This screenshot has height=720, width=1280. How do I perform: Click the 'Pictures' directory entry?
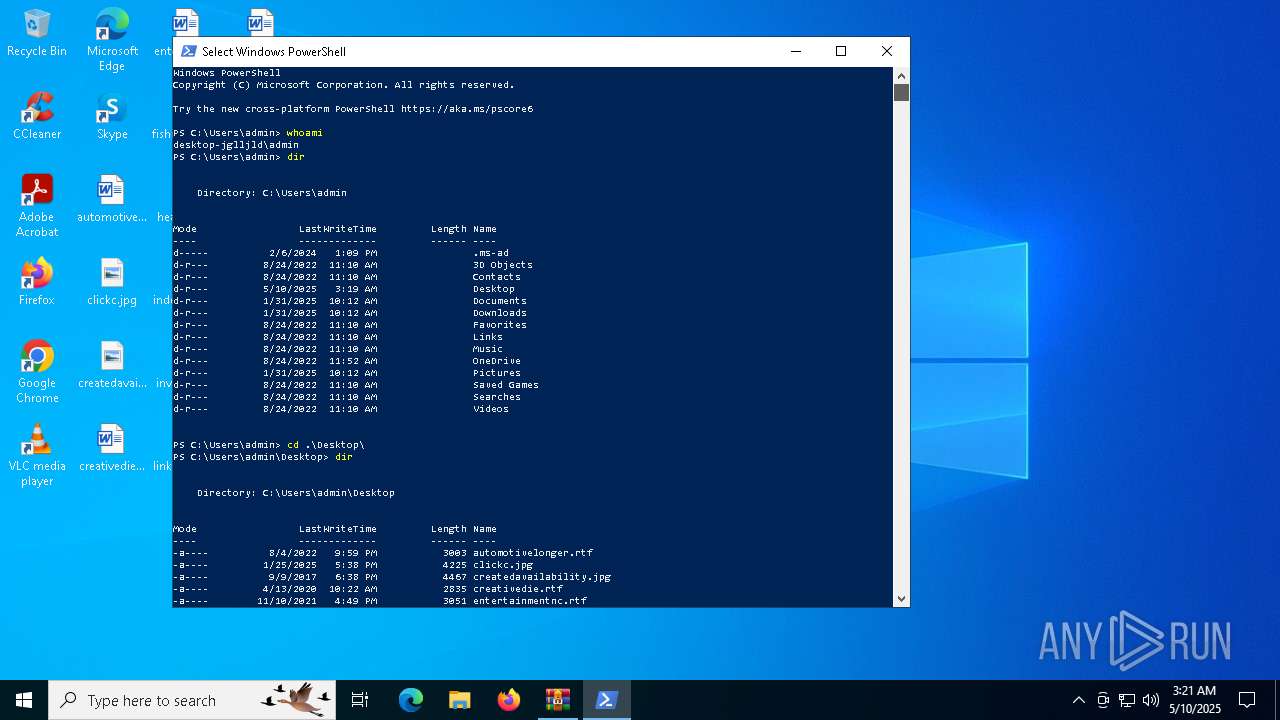pyautogui.click(x=497, y=373)
